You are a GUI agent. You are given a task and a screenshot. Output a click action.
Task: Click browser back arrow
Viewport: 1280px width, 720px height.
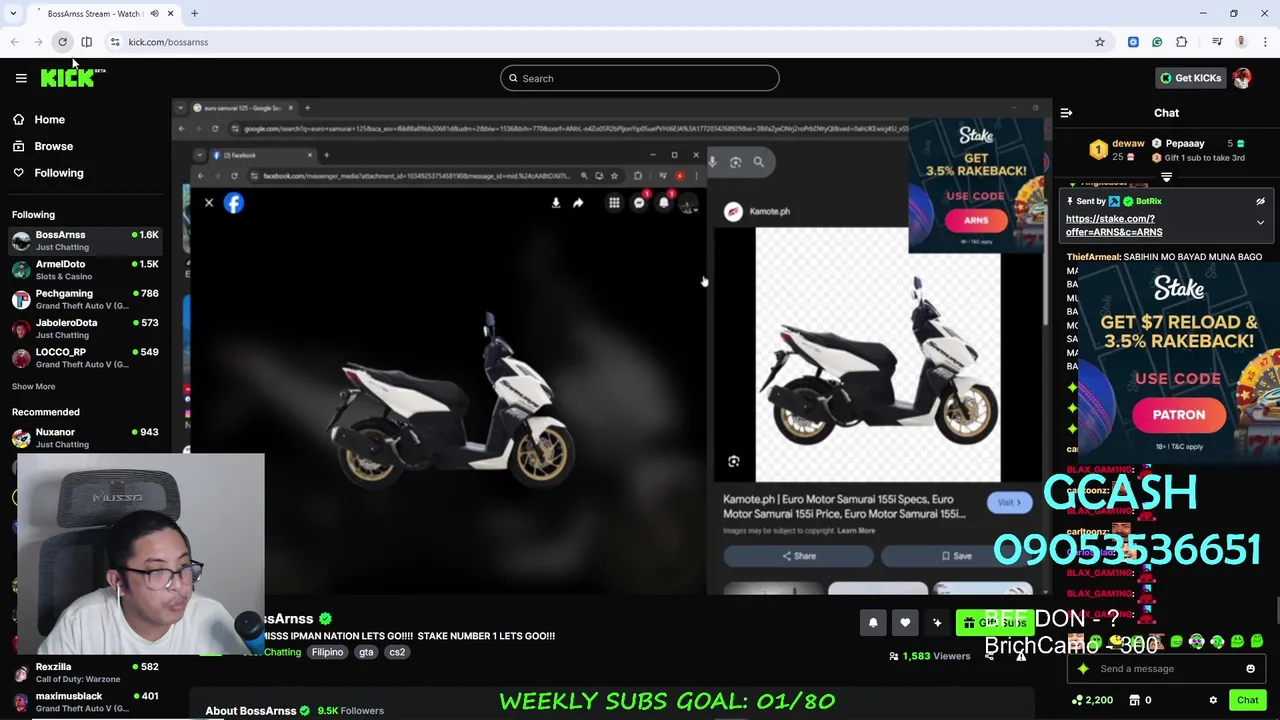click(14, 42)
